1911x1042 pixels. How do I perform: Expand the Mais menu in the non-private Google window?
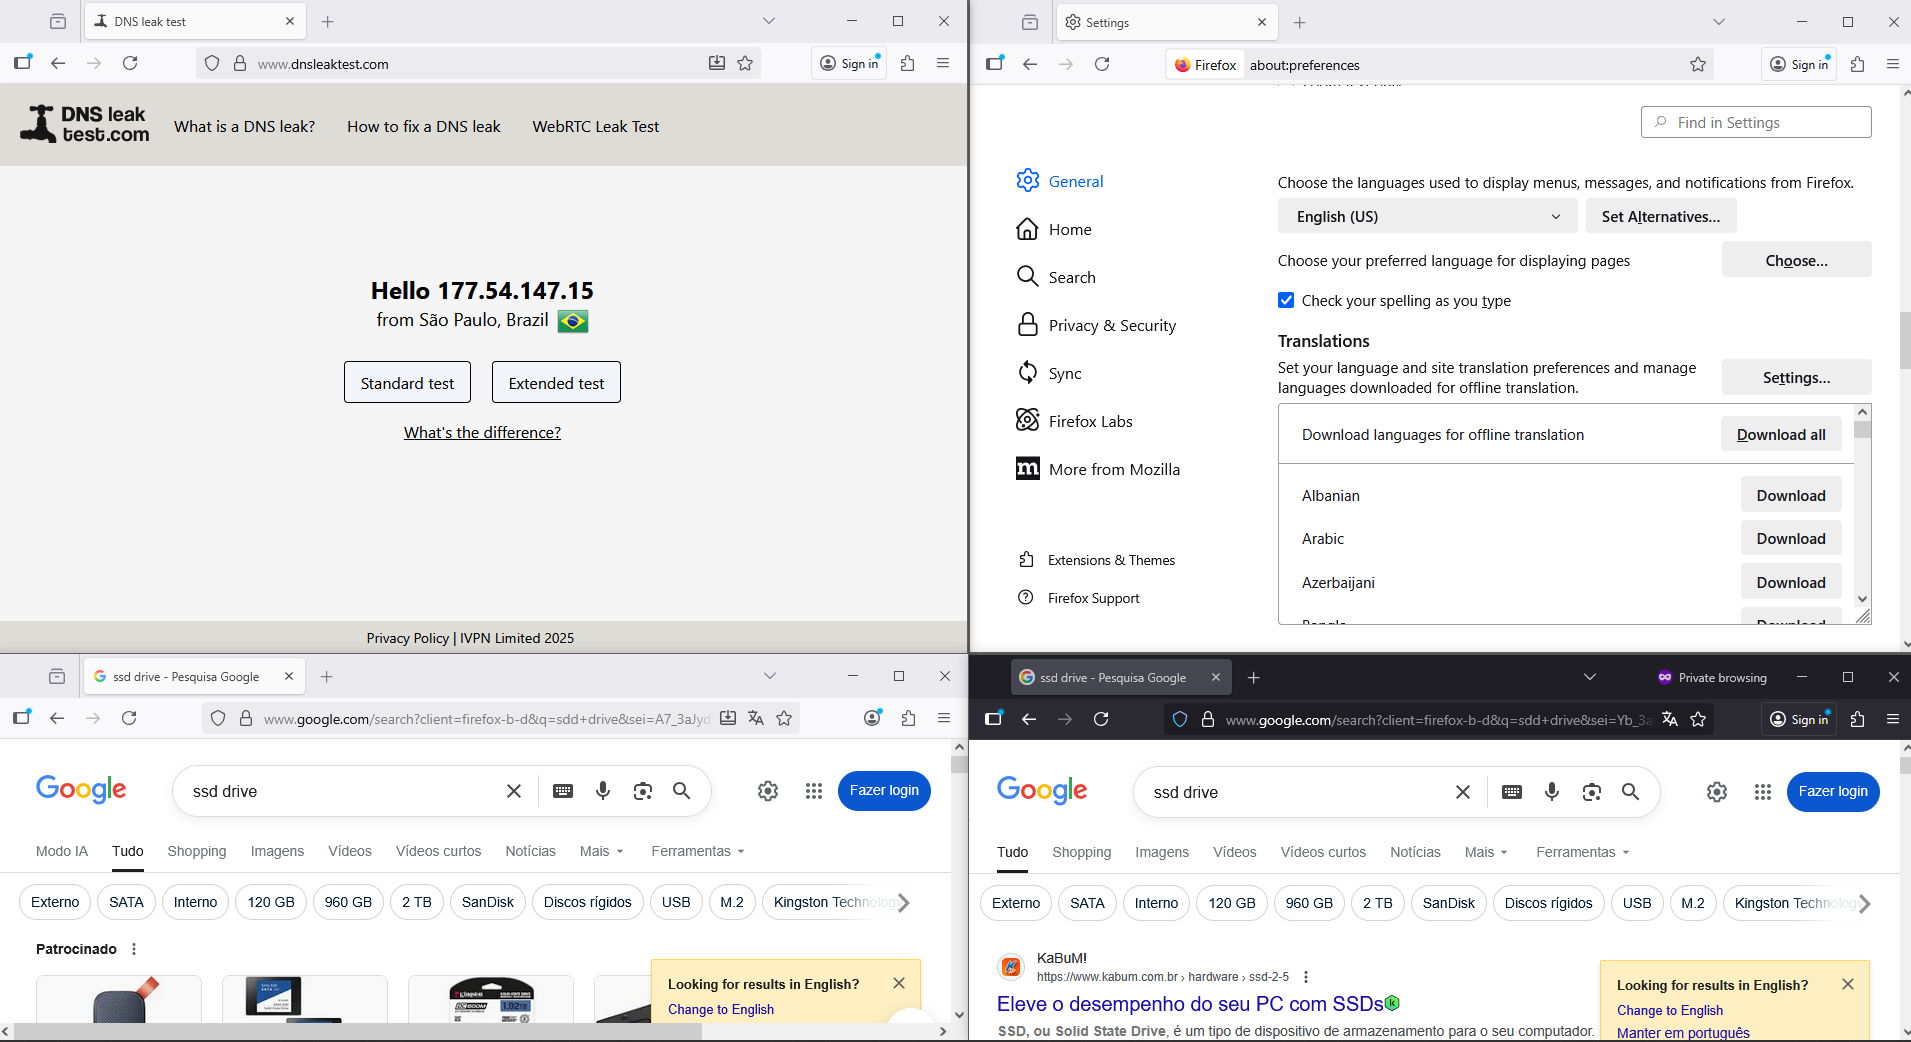tap(602, 851)
